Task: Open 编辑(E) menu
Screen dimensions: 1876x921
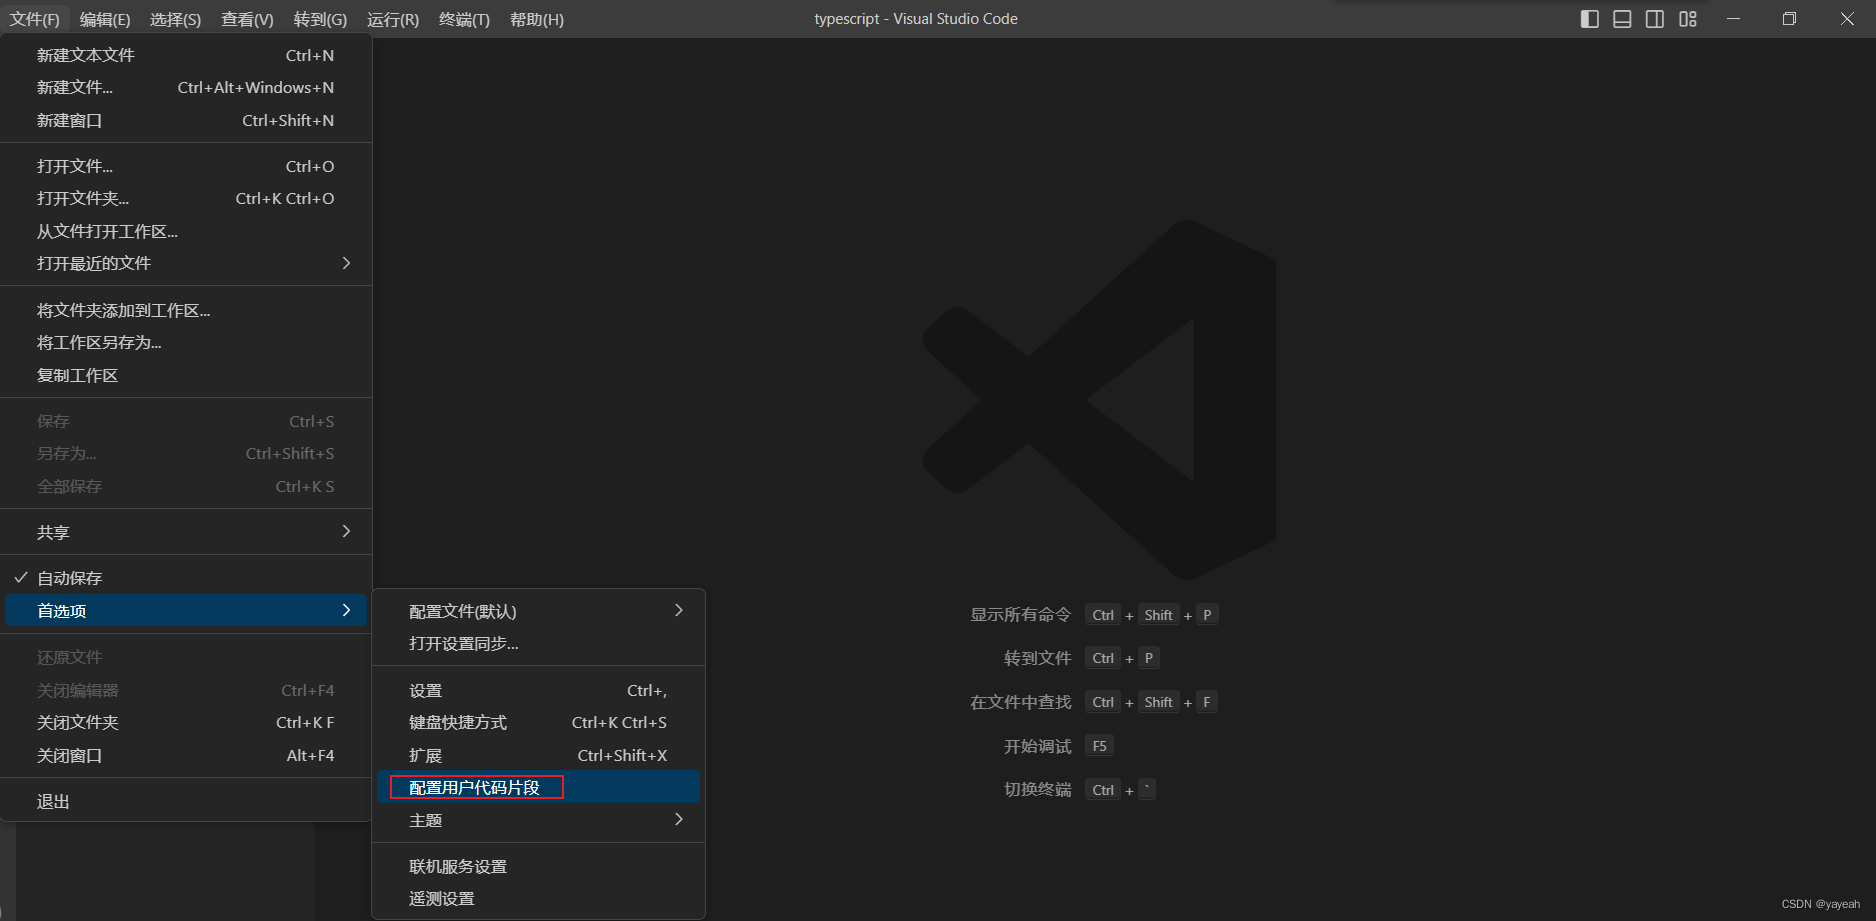Action: point(105,19)
